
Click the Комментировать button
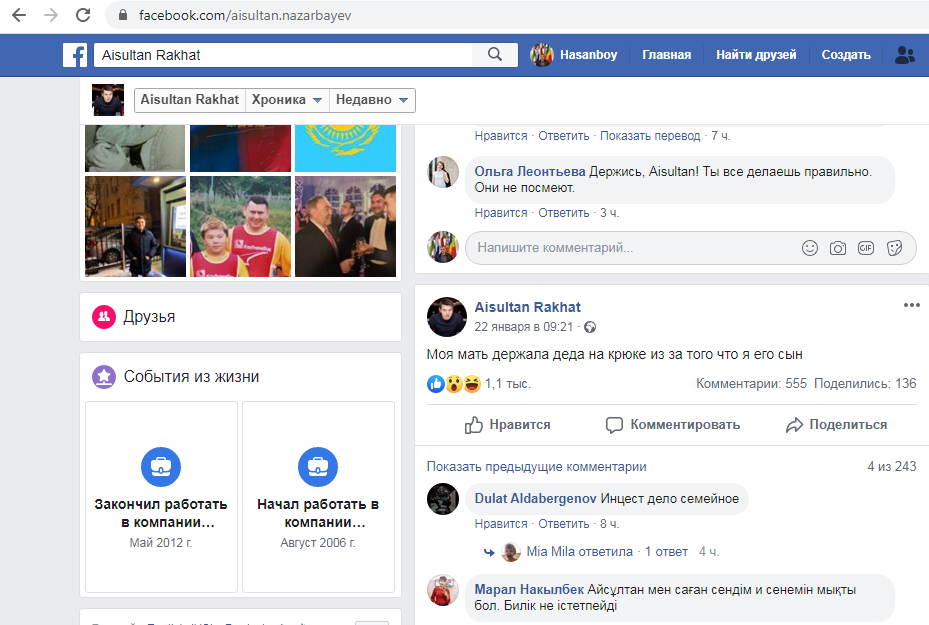673,425
